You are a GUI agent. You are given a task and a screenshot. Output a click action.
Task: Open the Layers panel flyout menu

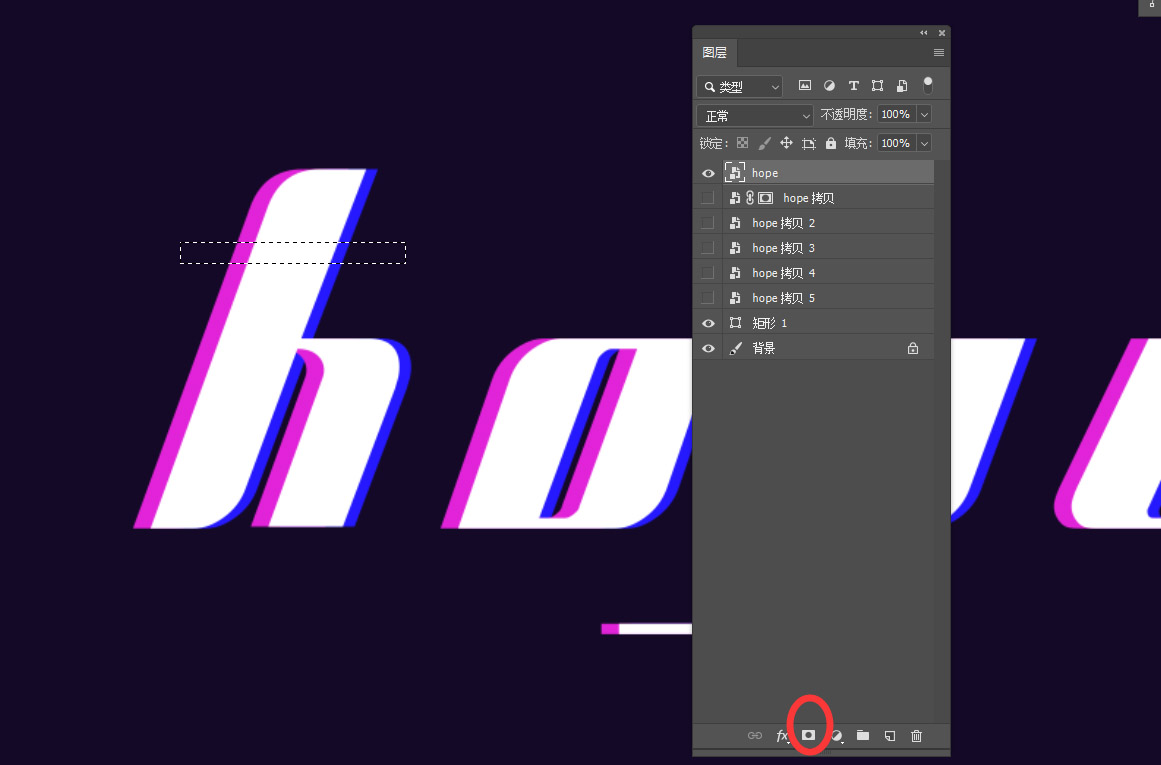pyautogui.click(x=939, y=53)
